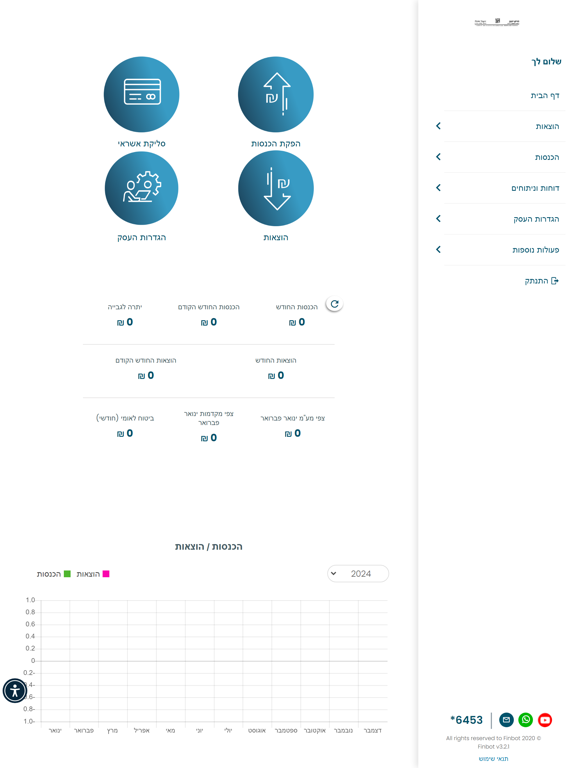Expand the הגדרות העסק sidebar chevron

[x=438, y=218]
